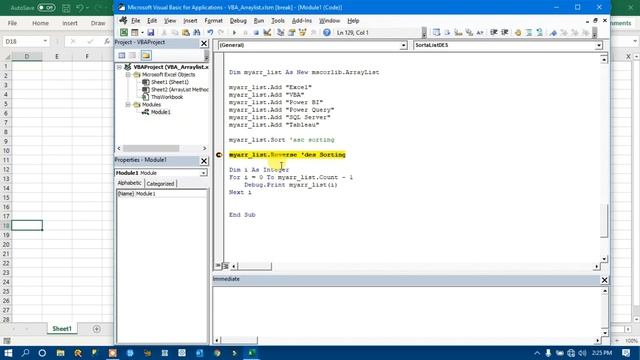
Task: Collapse the VBAProject tree node
Action: click(119, 67)
